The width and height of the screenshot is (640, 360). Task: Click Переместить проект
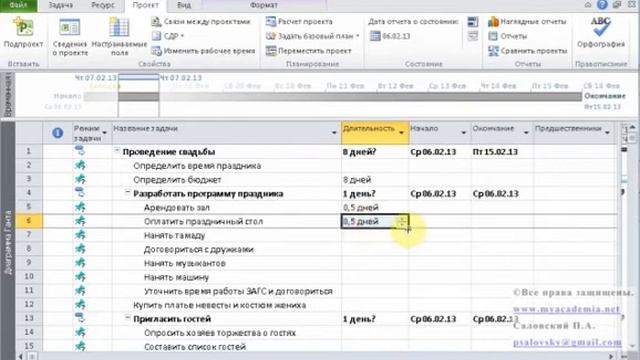click(309, 51)
